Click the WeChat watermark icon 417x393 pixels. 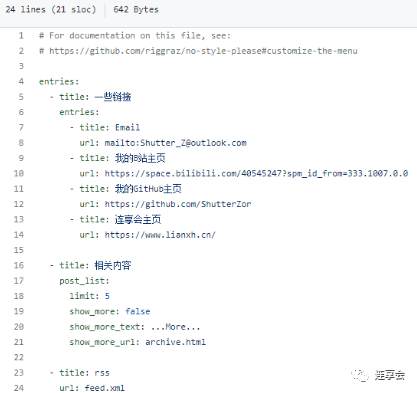(x=359, y=375)
